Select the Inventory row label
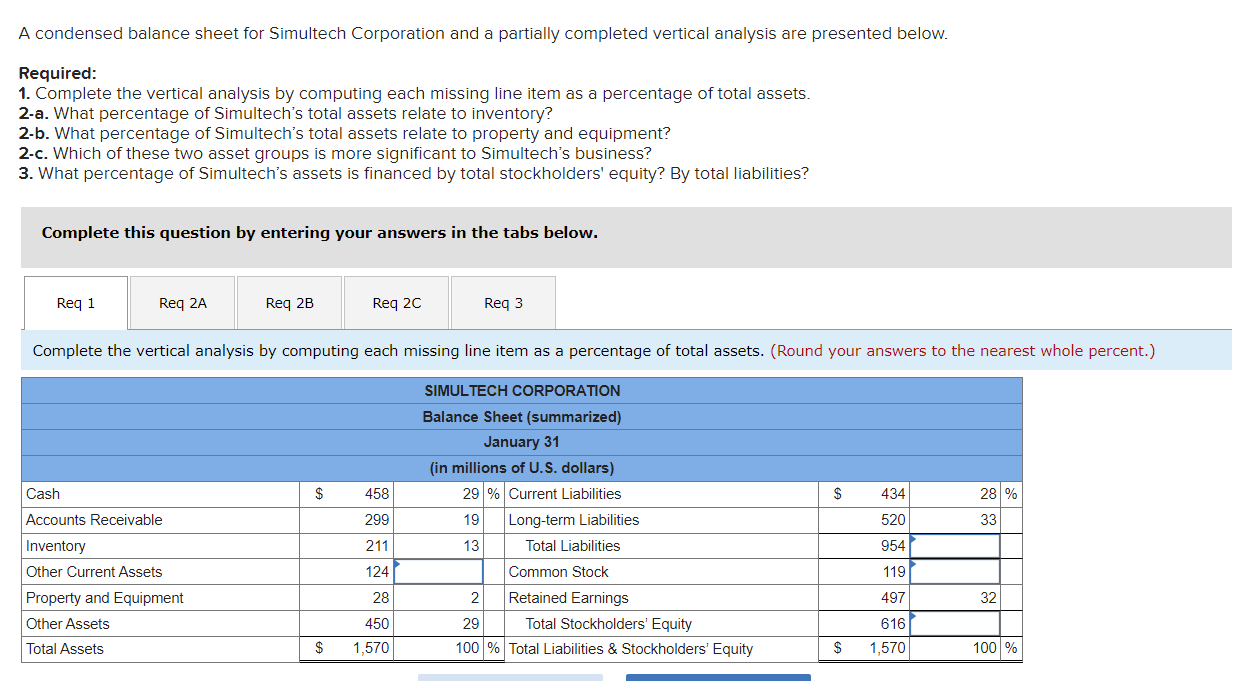The height and width of the screenshot is (681, 1247). point(56,546)
